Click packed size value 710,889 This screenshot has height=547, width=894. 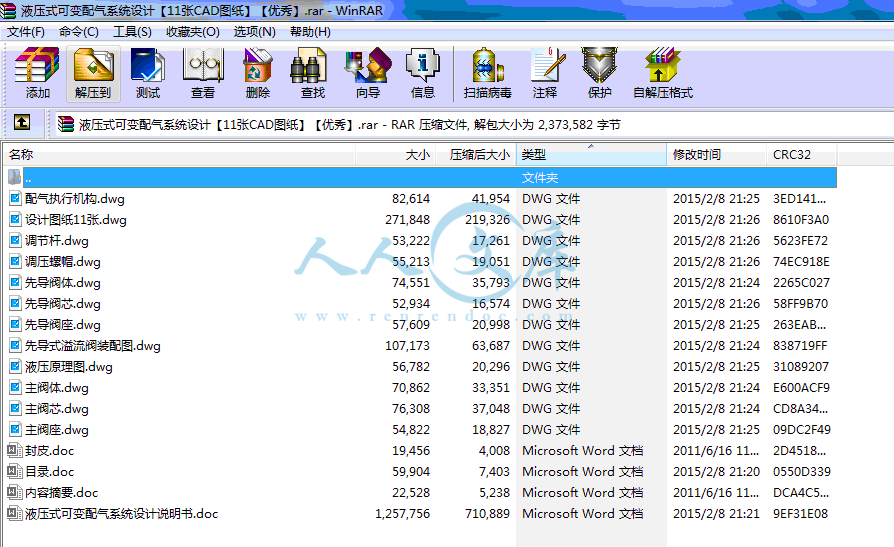(487, 513)
